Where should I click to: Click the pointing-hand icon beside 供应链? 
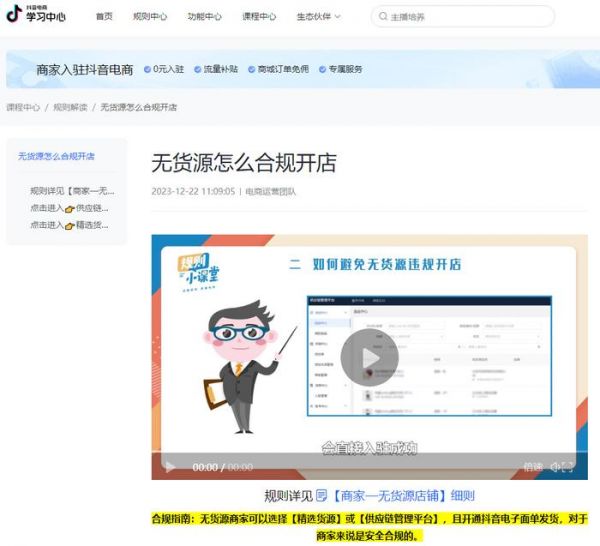(x=70, y=209)
